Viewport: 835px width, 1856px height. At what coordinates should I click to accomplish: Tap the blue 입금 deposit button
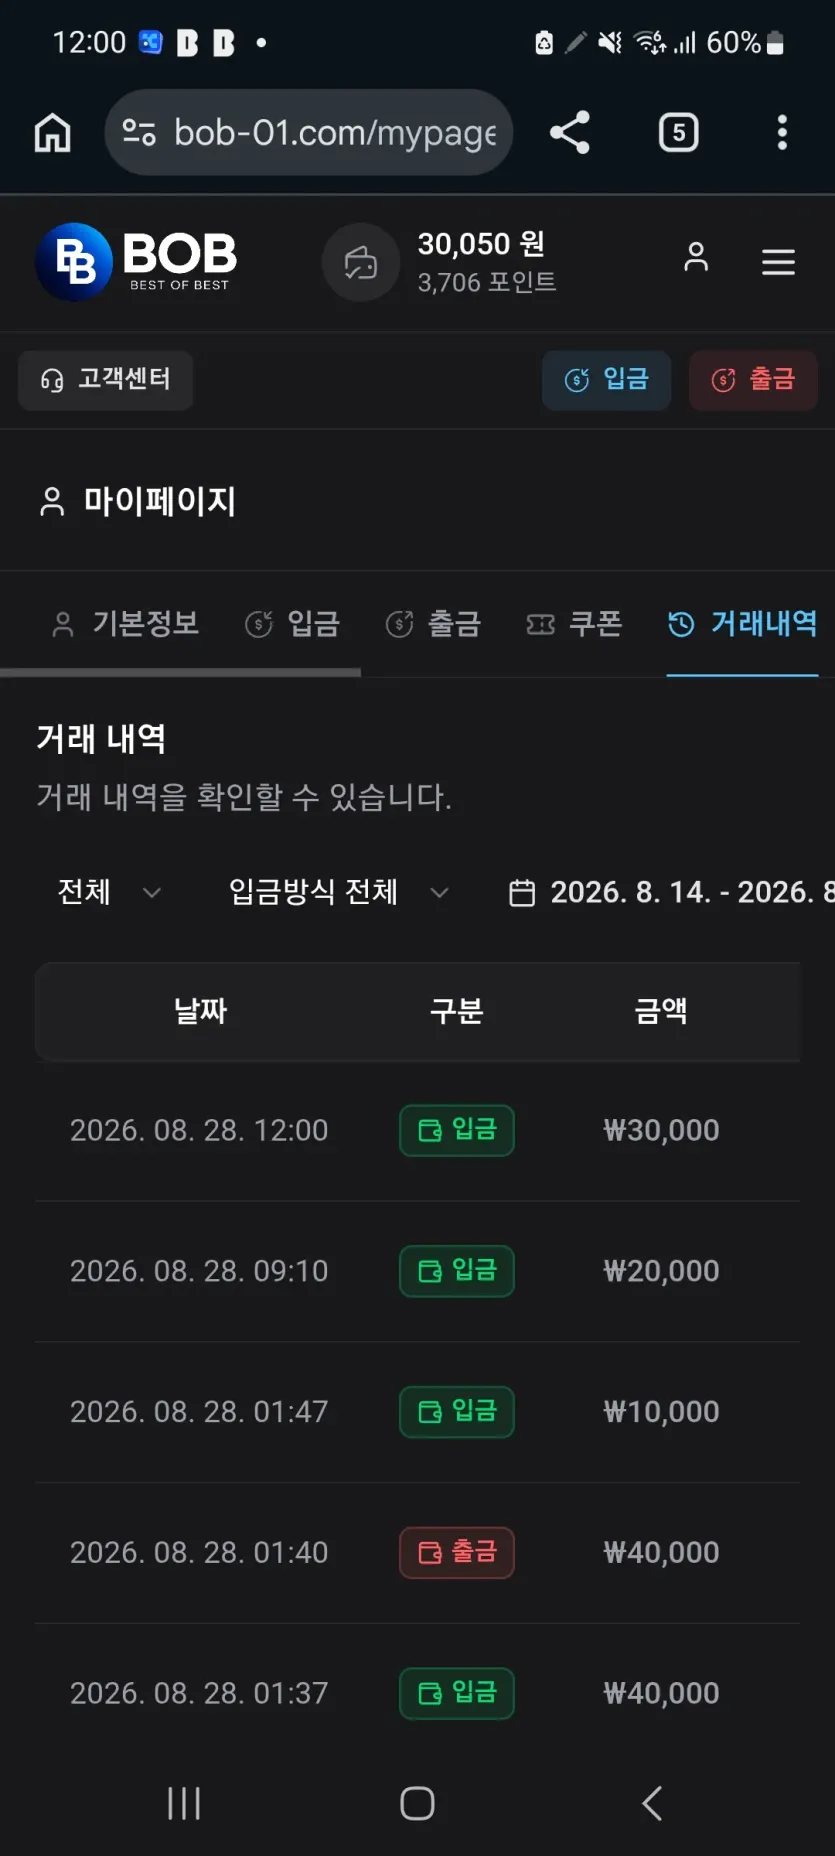pos(606,379)
